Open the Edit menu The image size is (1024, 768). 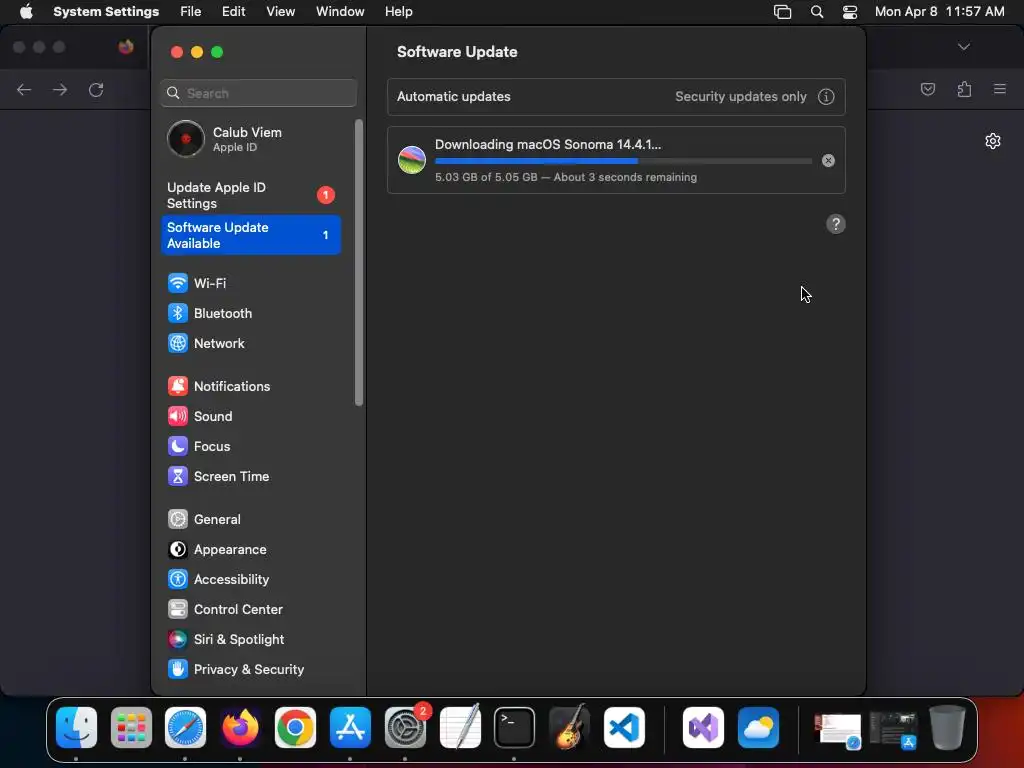pyautogui.click(x=233, y=12)
